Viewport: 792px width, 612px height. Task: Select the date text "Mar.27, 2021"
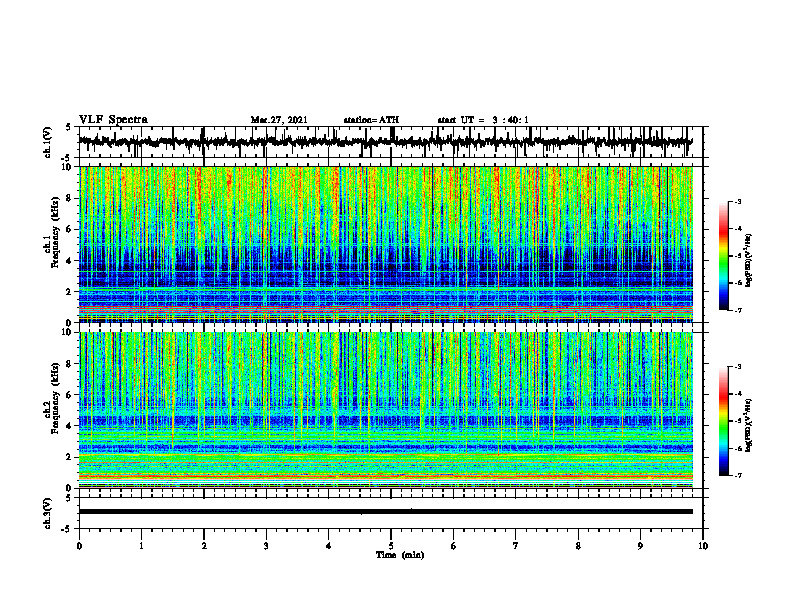click(x=279, y=120)
